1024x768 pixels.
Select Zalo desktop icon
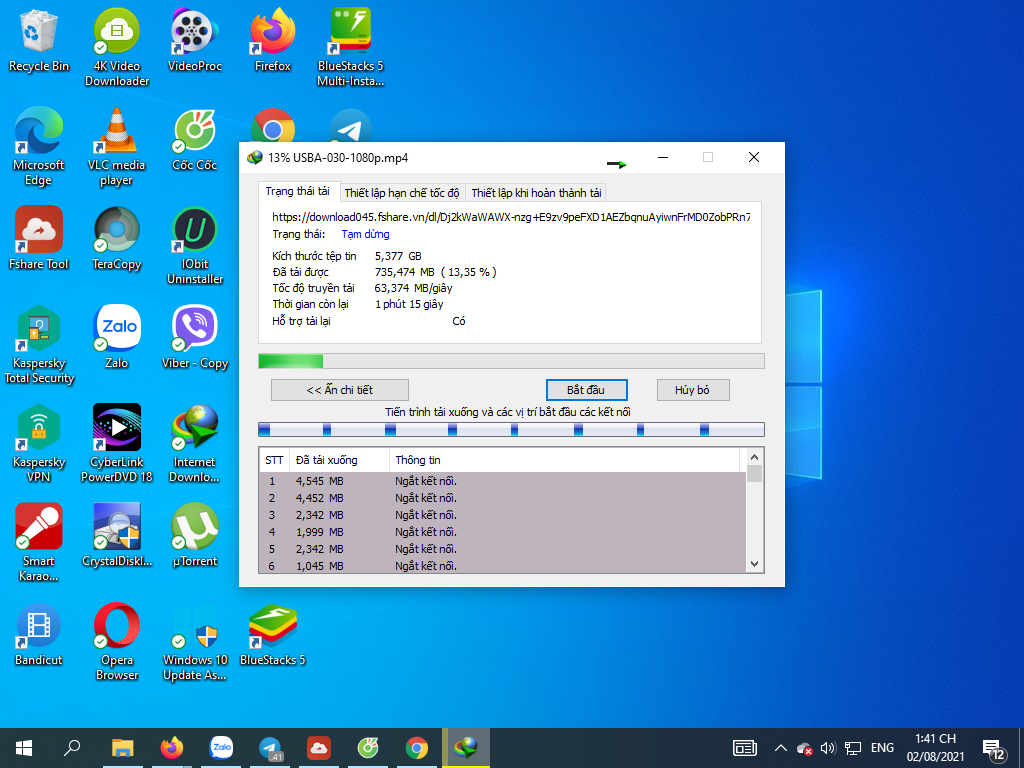(117, 338)
